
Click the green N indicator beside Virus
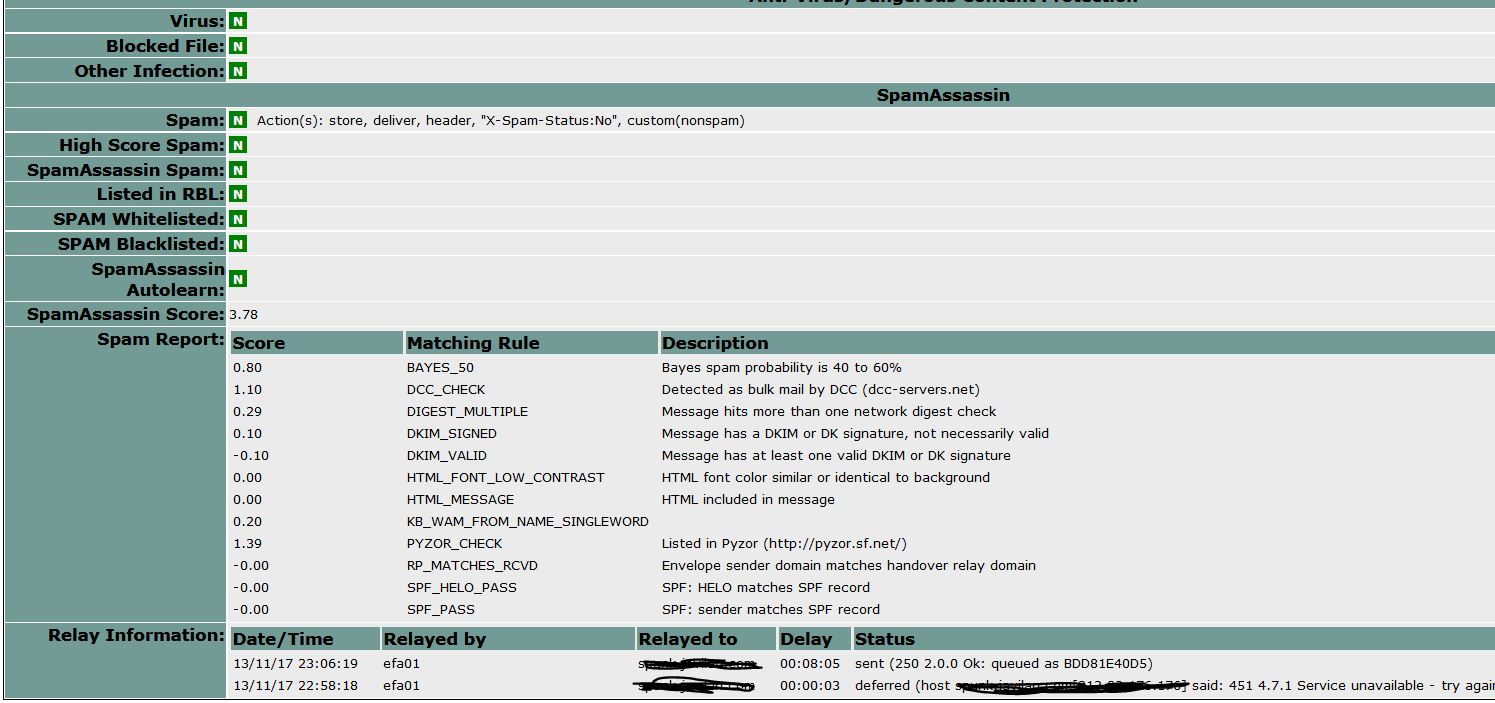point(237,21)
